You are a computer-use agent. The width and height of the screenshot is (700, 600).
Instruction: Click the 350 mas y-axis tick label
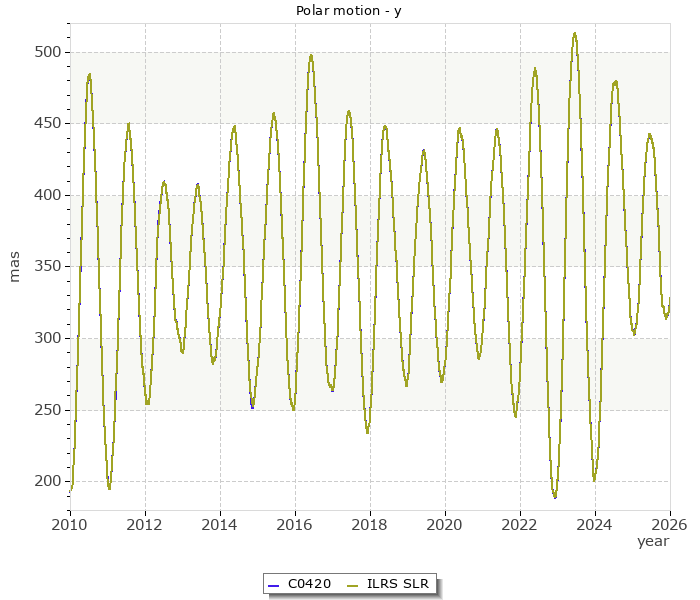tap(49, 267)
